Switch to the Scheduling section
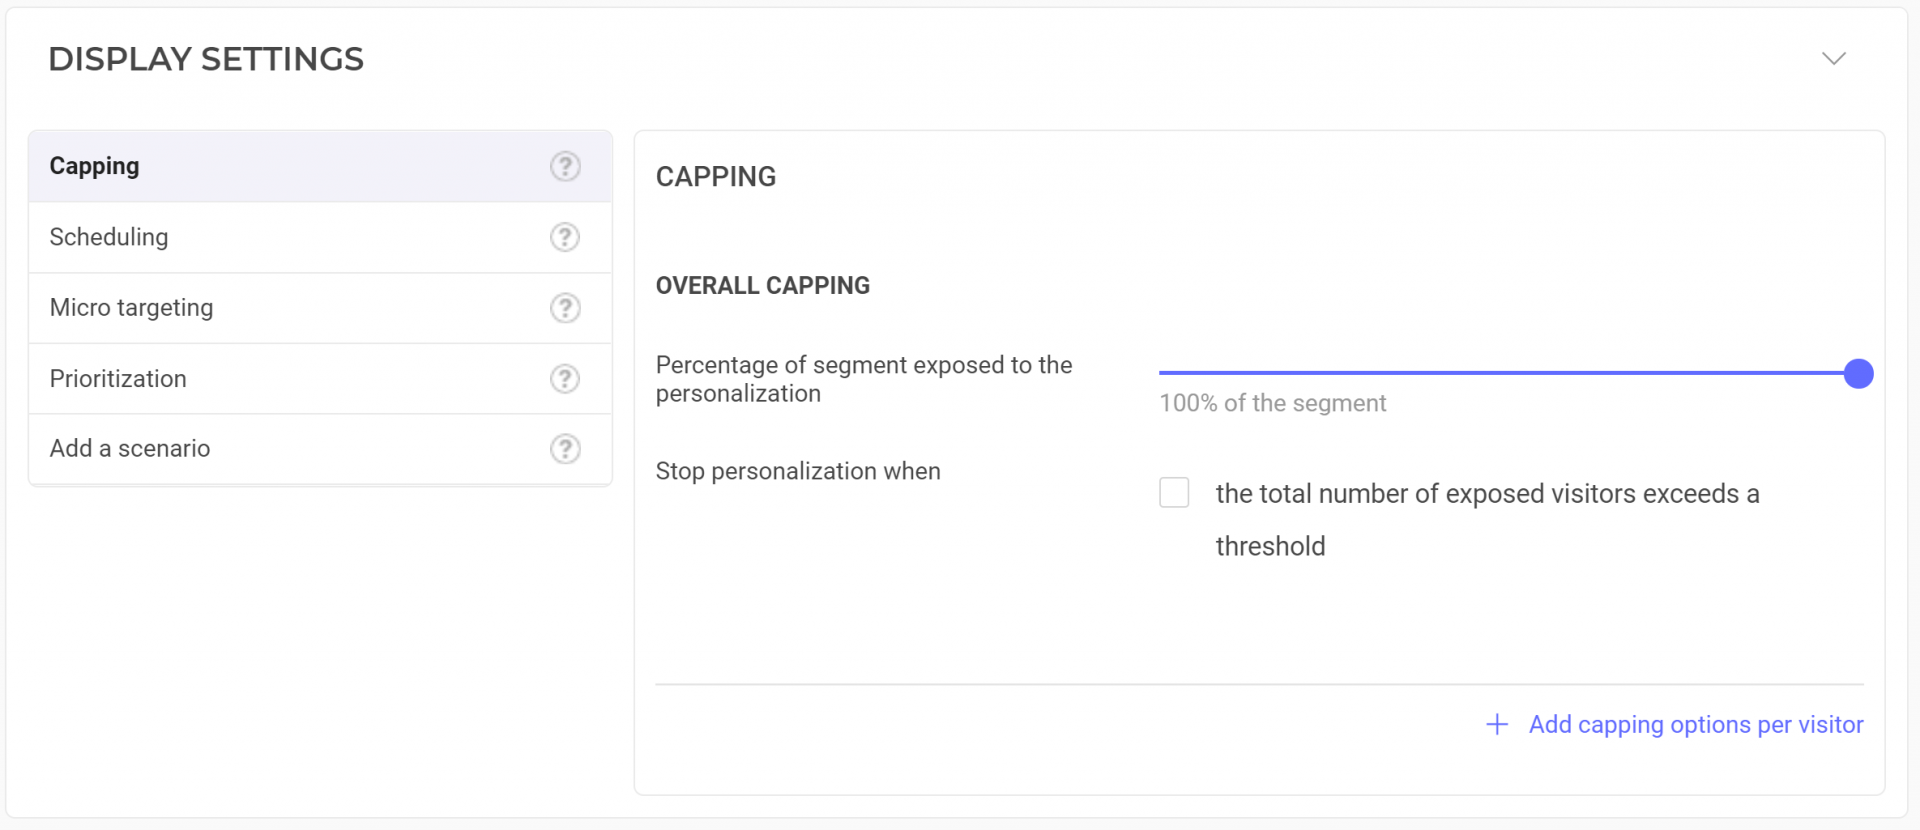 pos(320,237)
